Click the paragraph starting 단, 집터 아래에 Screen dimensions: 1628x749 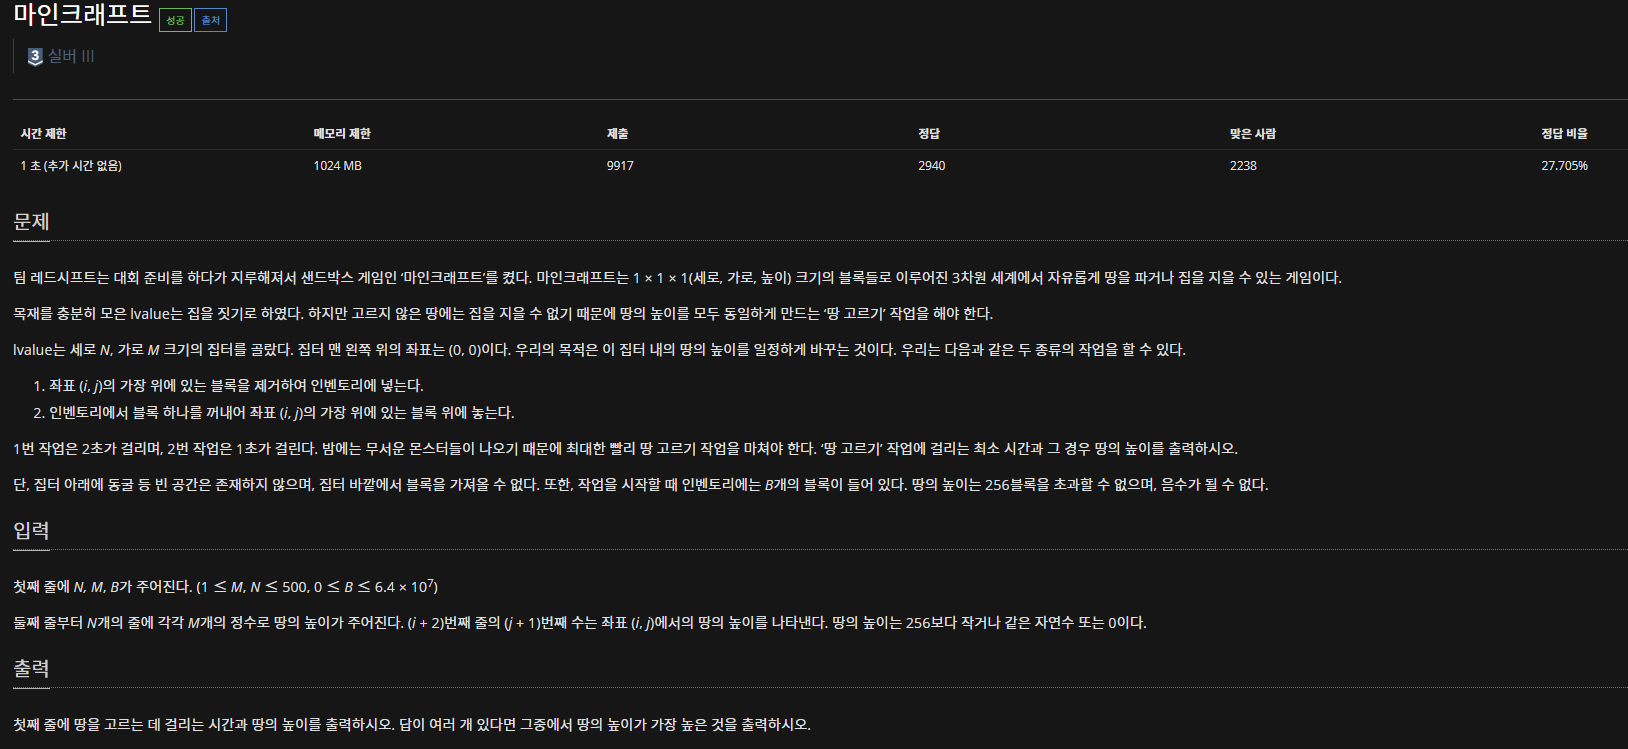coord(640,485)
